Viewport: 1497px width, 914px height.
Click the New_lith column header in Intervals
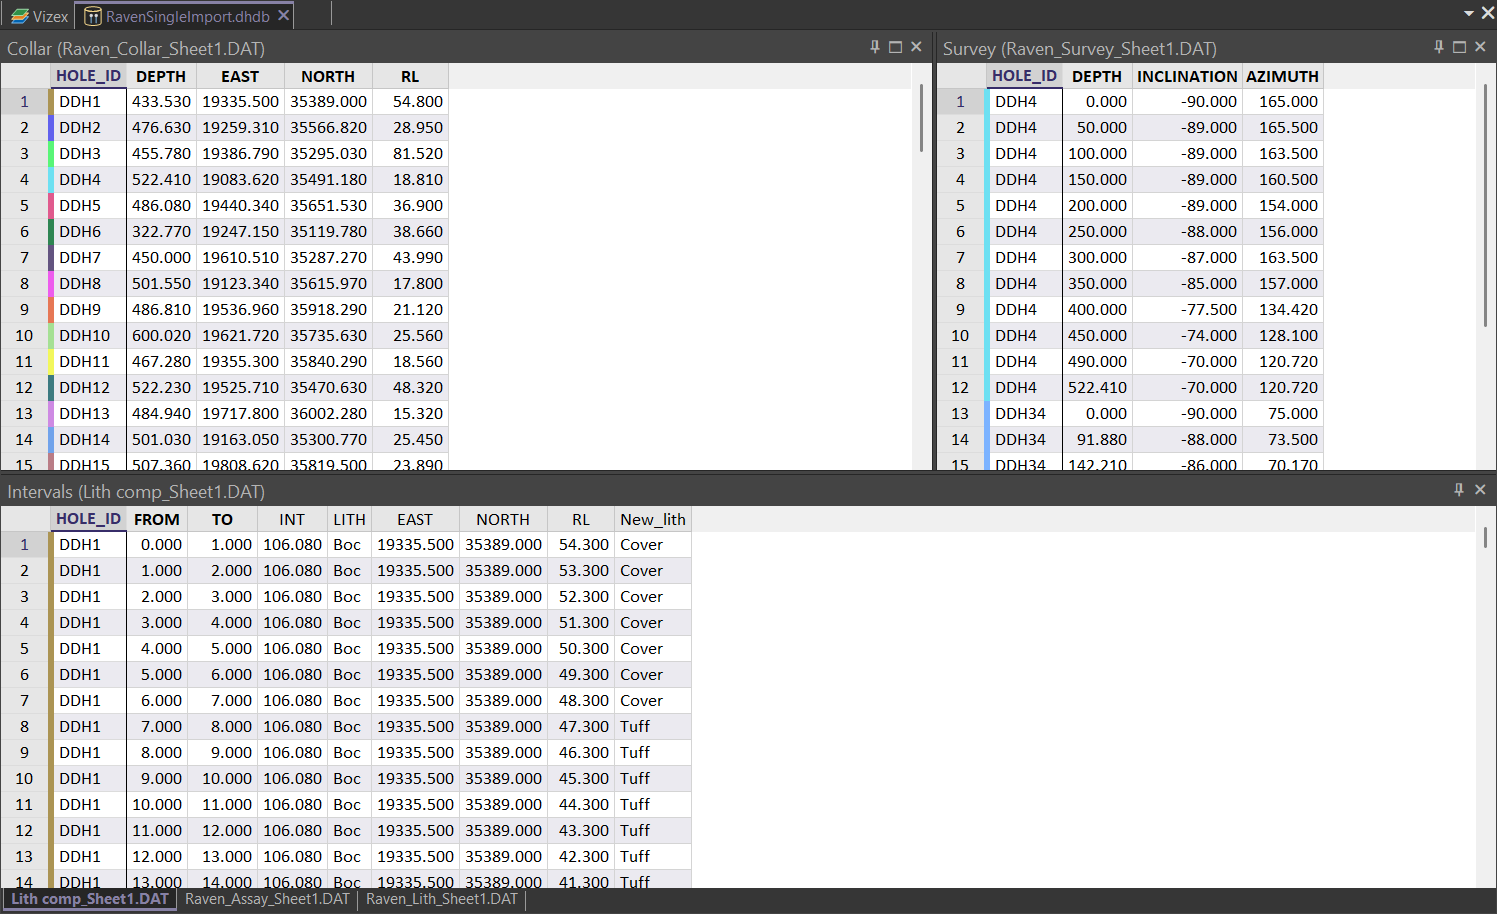pos(652,519)
